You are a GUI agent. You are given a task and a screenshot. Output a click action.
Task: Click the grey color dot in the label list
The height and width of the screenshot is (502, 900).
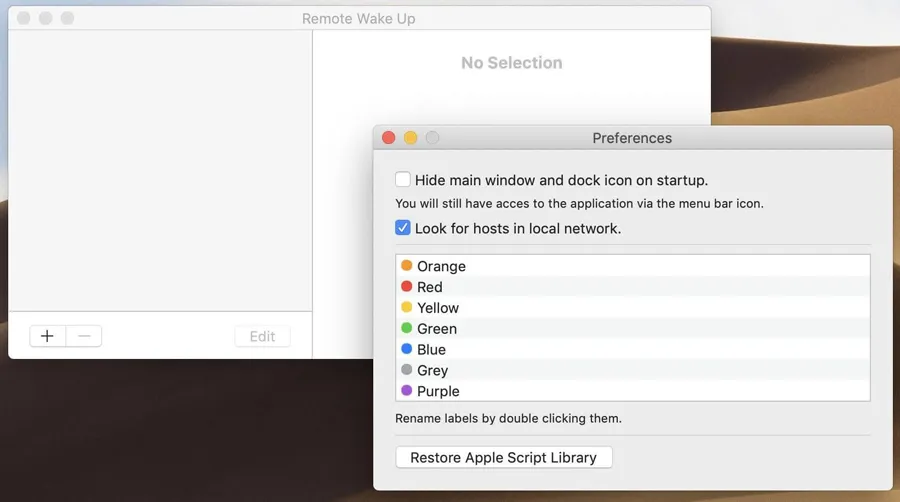406,370
